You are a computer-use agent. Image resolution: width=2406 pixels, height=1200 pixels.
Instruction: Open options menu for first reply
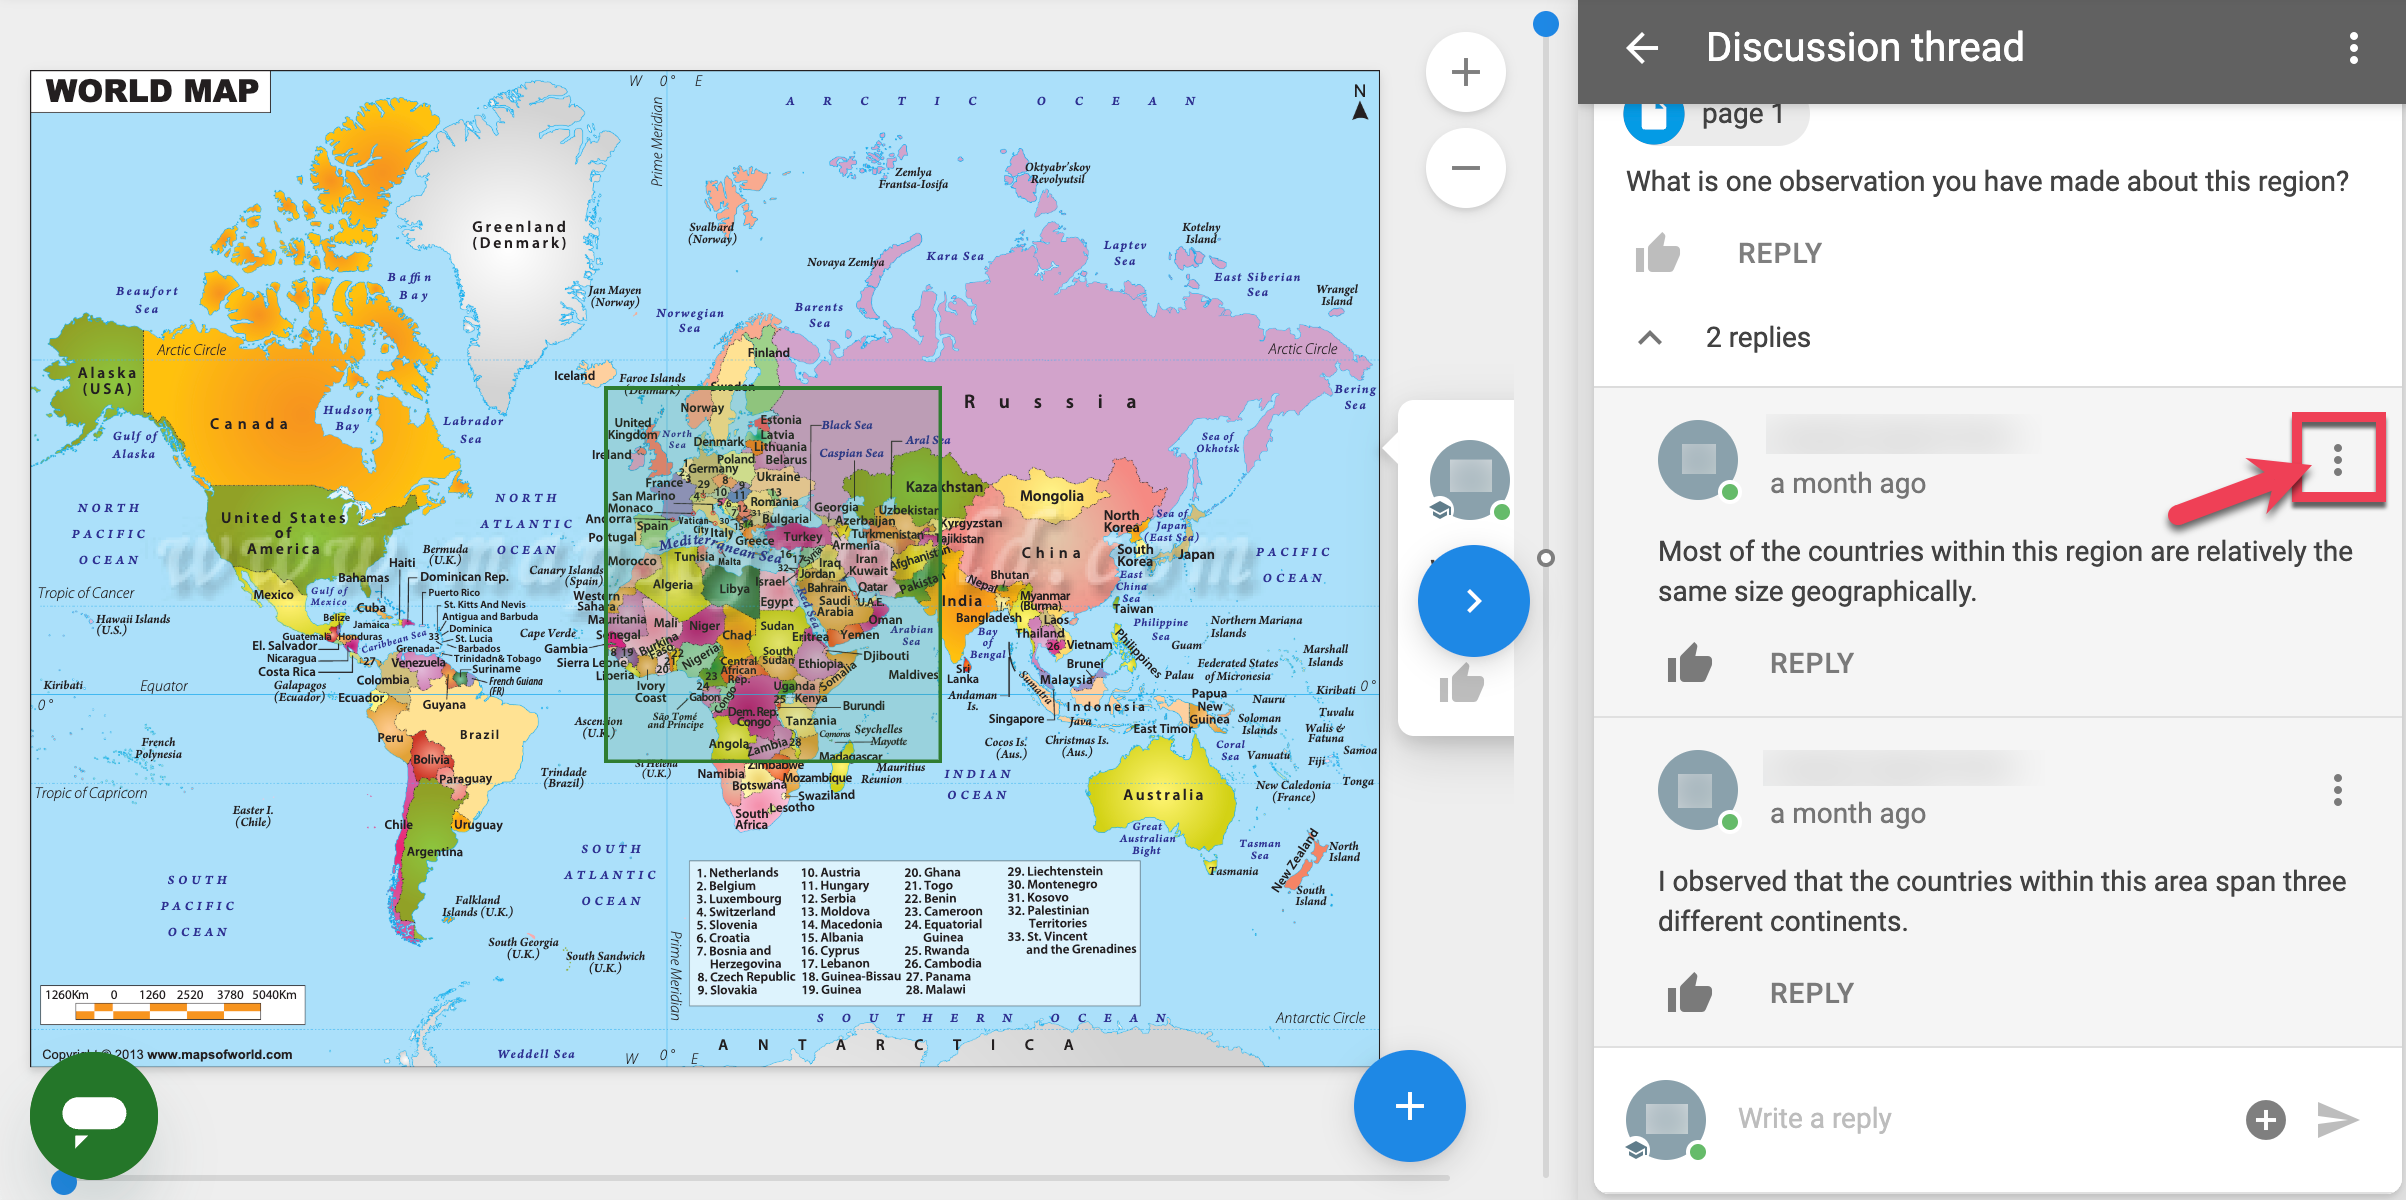coord(2337,460)
